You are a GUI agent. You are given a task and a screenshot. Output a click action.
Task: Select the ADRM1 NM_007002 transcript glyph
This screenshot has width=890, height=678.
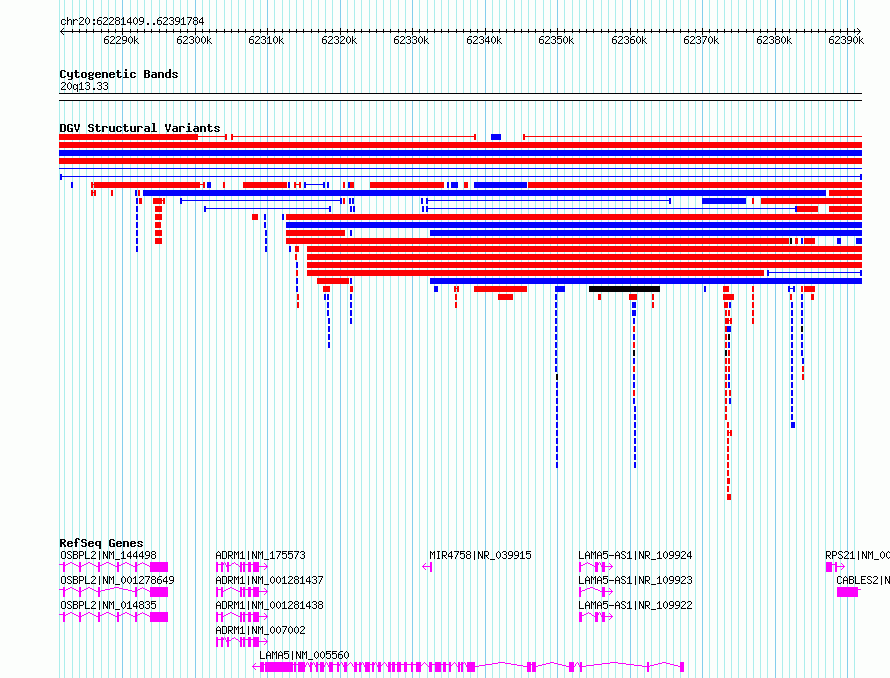[242, 642]
